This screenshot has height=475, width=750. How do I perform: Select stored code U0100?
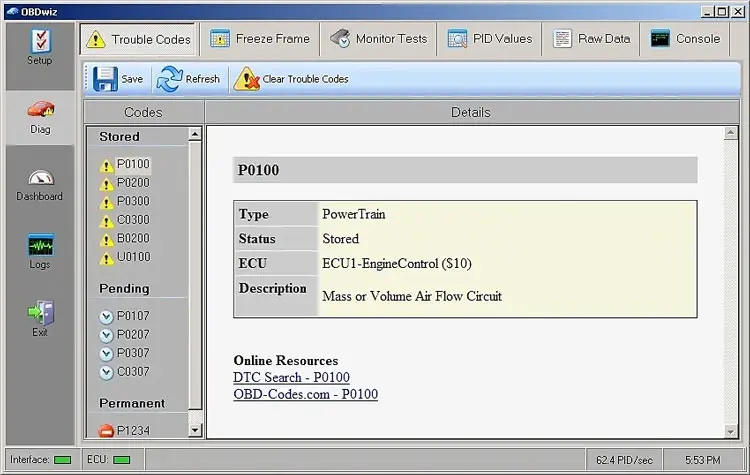point(133,257)
